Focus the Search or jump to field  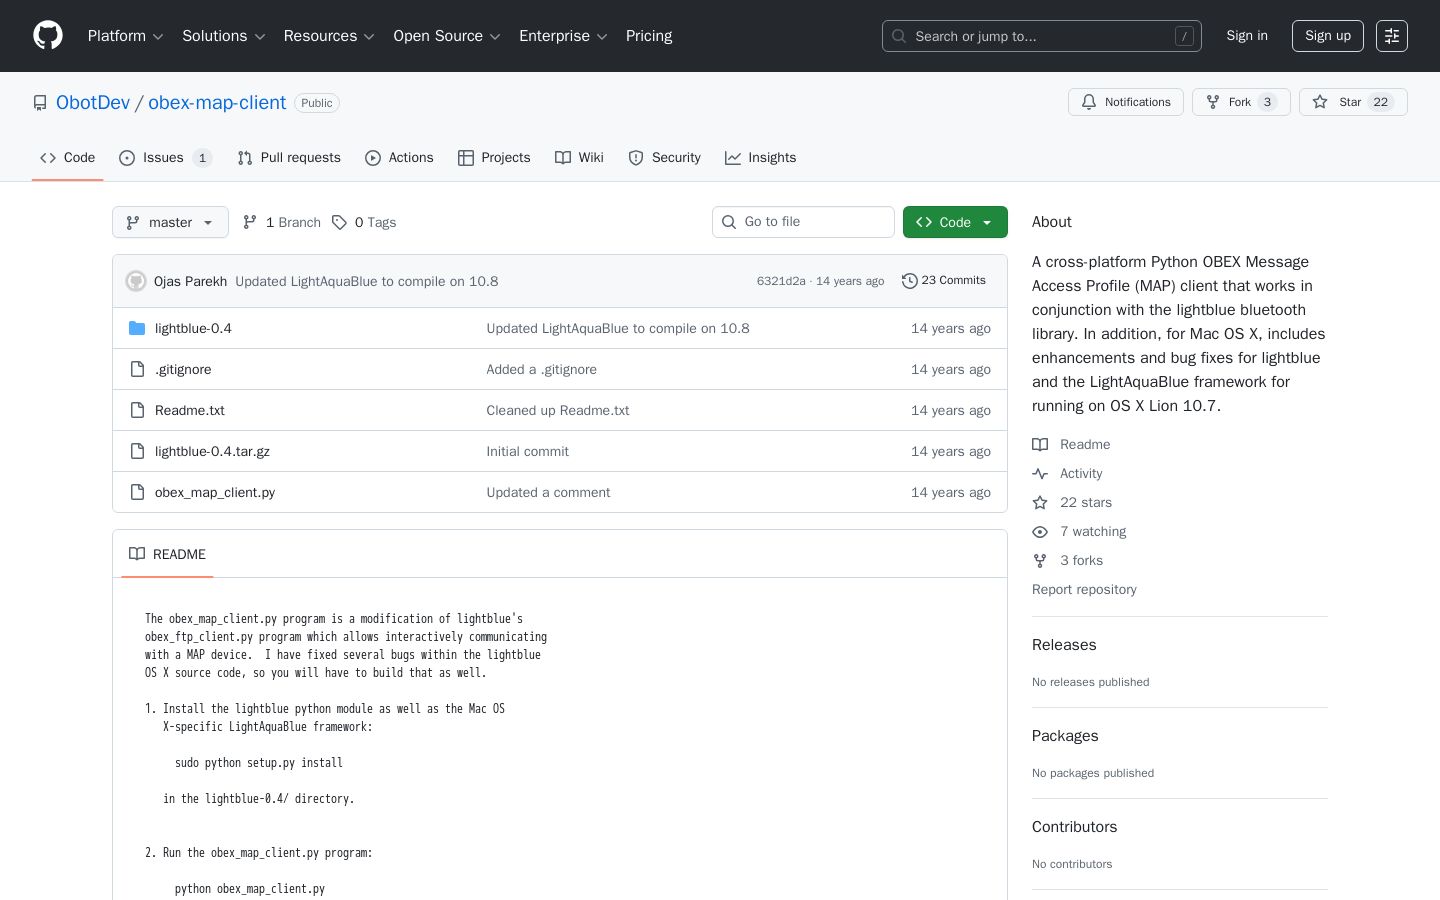pos(1042,36)
